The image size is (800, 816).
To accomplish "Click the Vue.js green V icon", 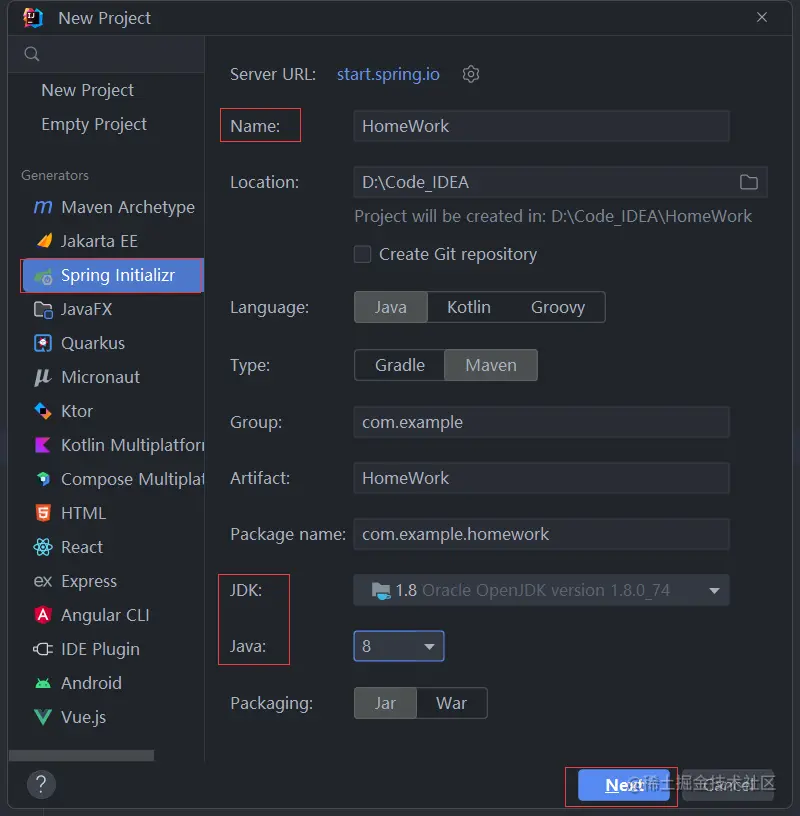I will click(x=43, y=717).
